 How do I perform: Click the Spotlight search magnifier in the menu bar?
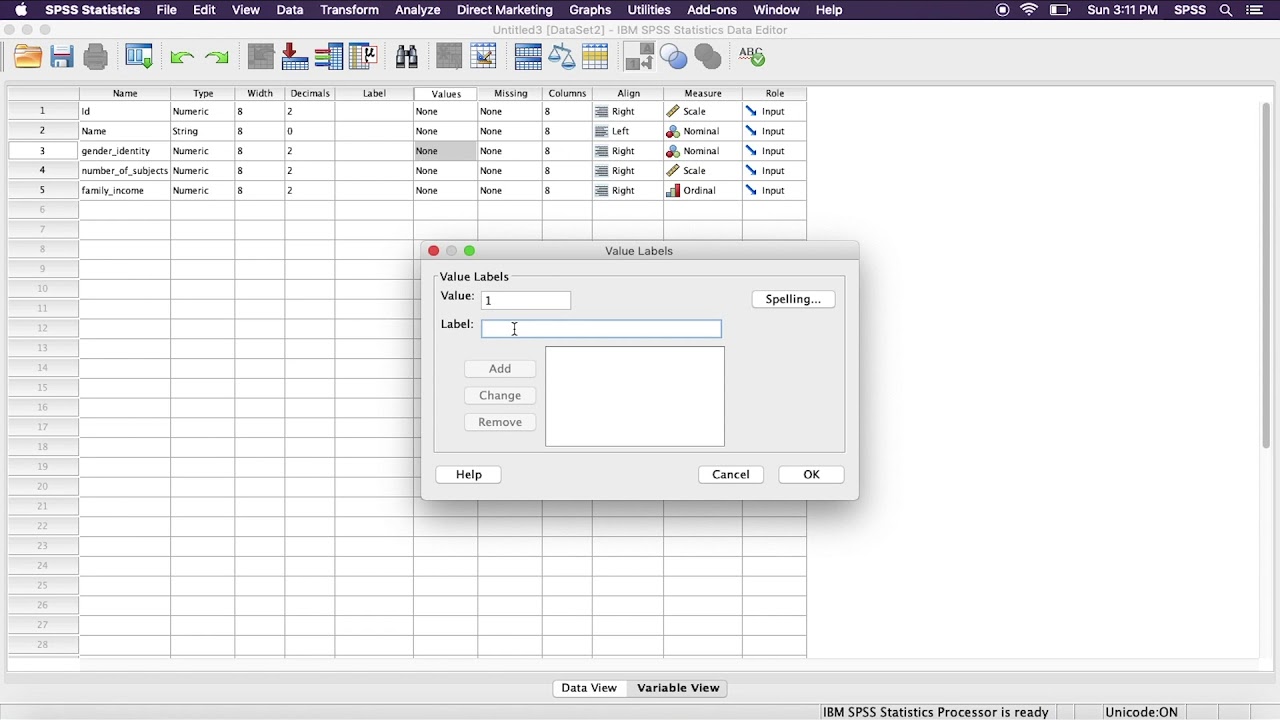pyautogui.click(x=1226, y=10)
